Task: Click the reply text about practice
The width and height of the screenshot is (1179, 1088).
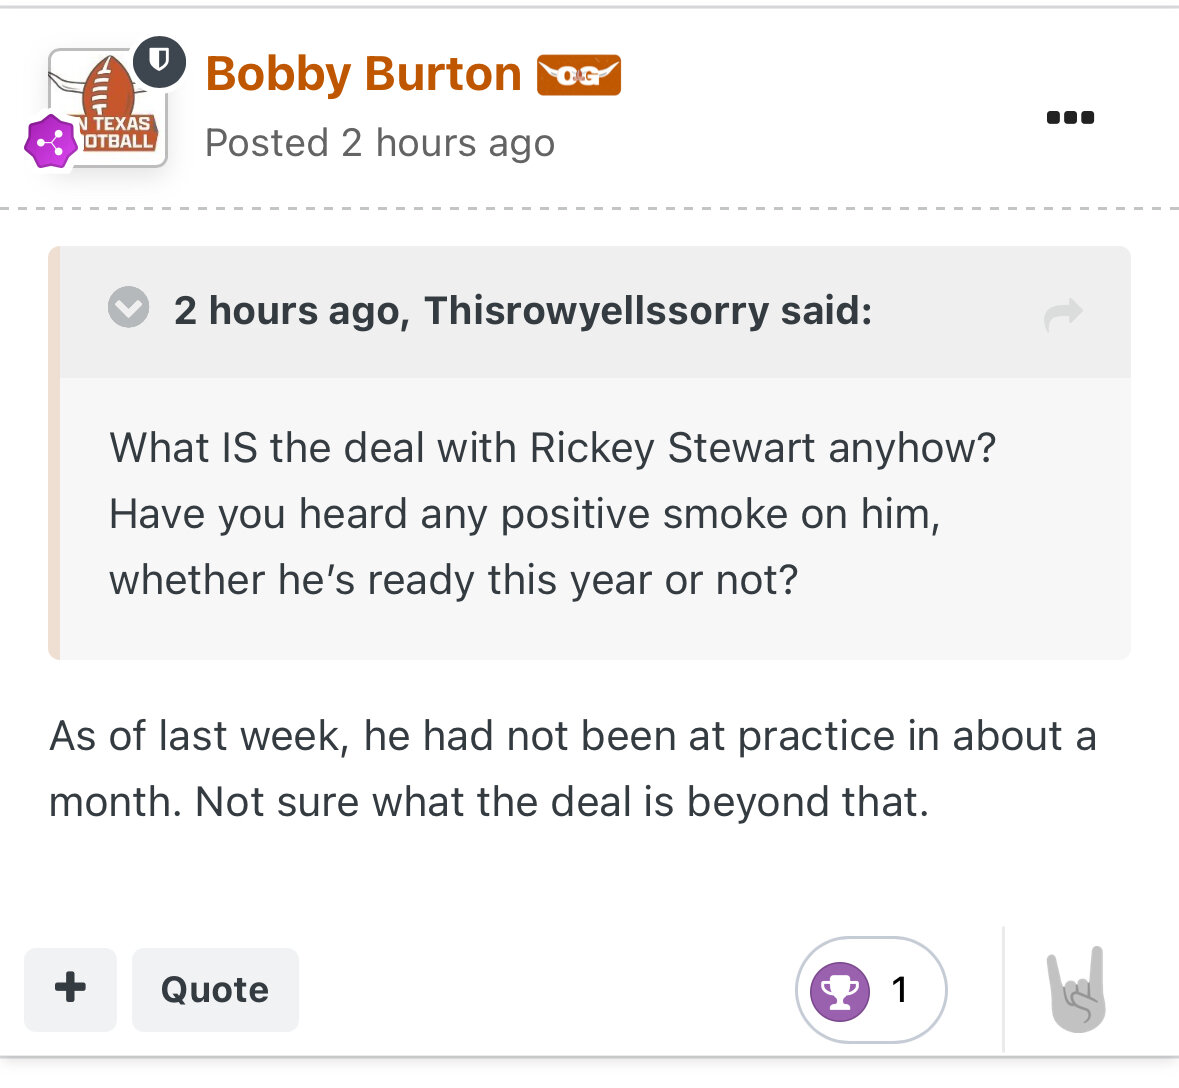Action: 572,768
